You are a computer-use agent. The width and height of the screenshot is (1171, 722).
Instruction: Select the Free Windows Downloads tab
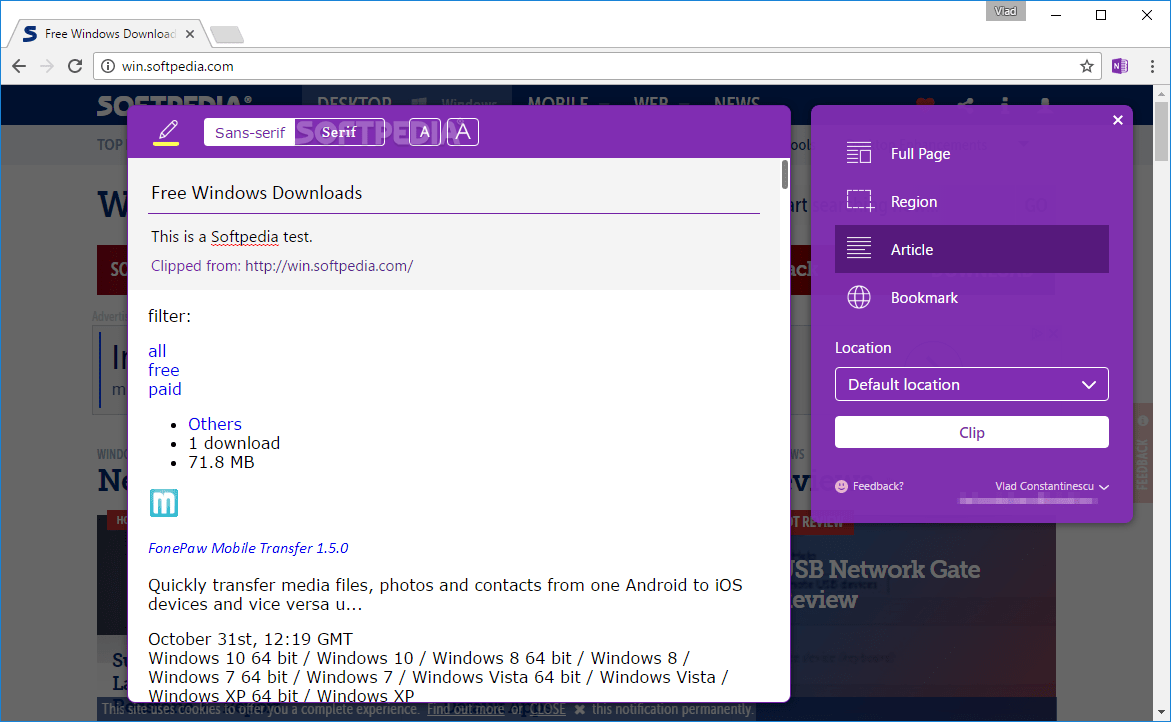coord(109,34)
